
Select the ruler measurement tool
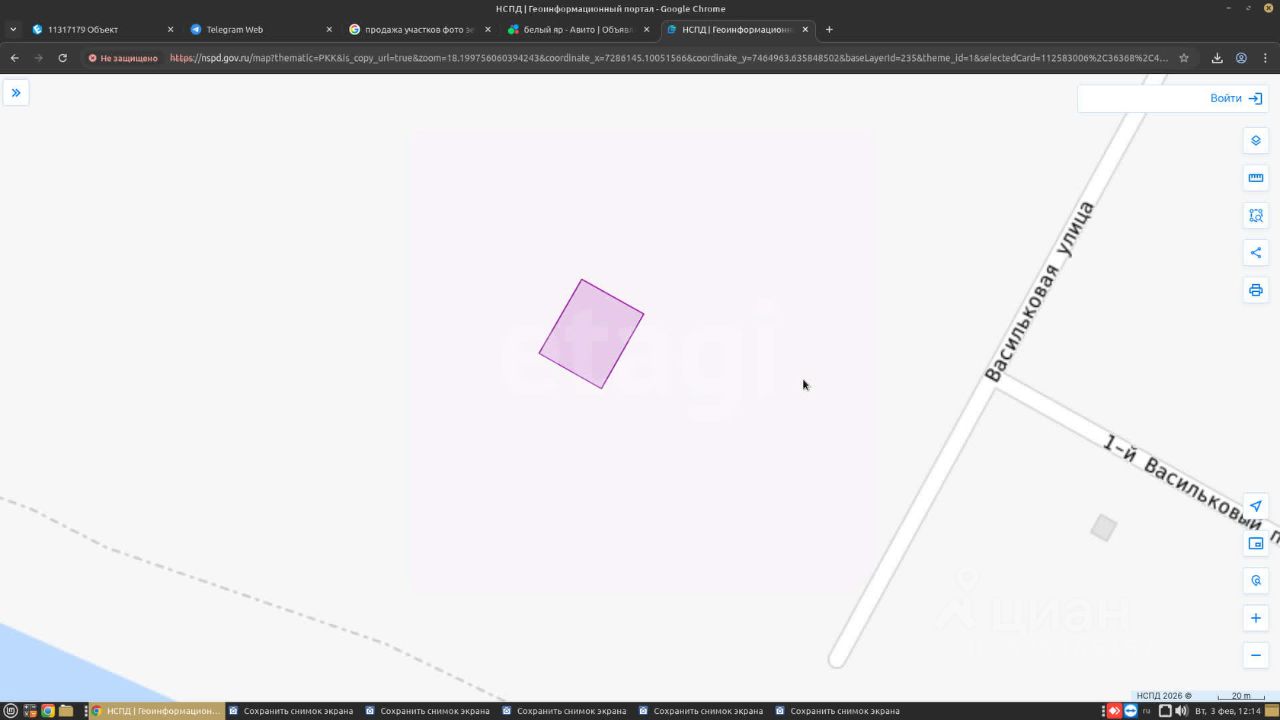pos(1256,178)
